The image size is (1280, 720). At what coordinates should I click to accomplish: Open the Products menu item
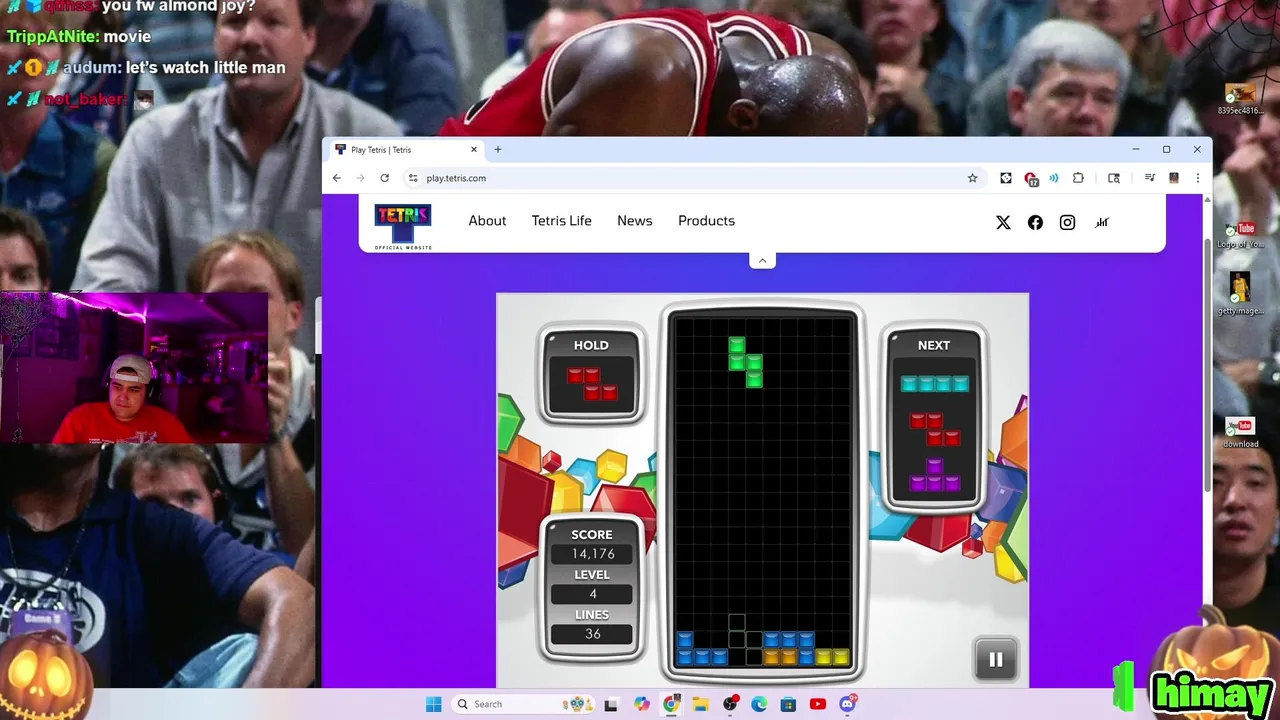click(x=706, y=221)
